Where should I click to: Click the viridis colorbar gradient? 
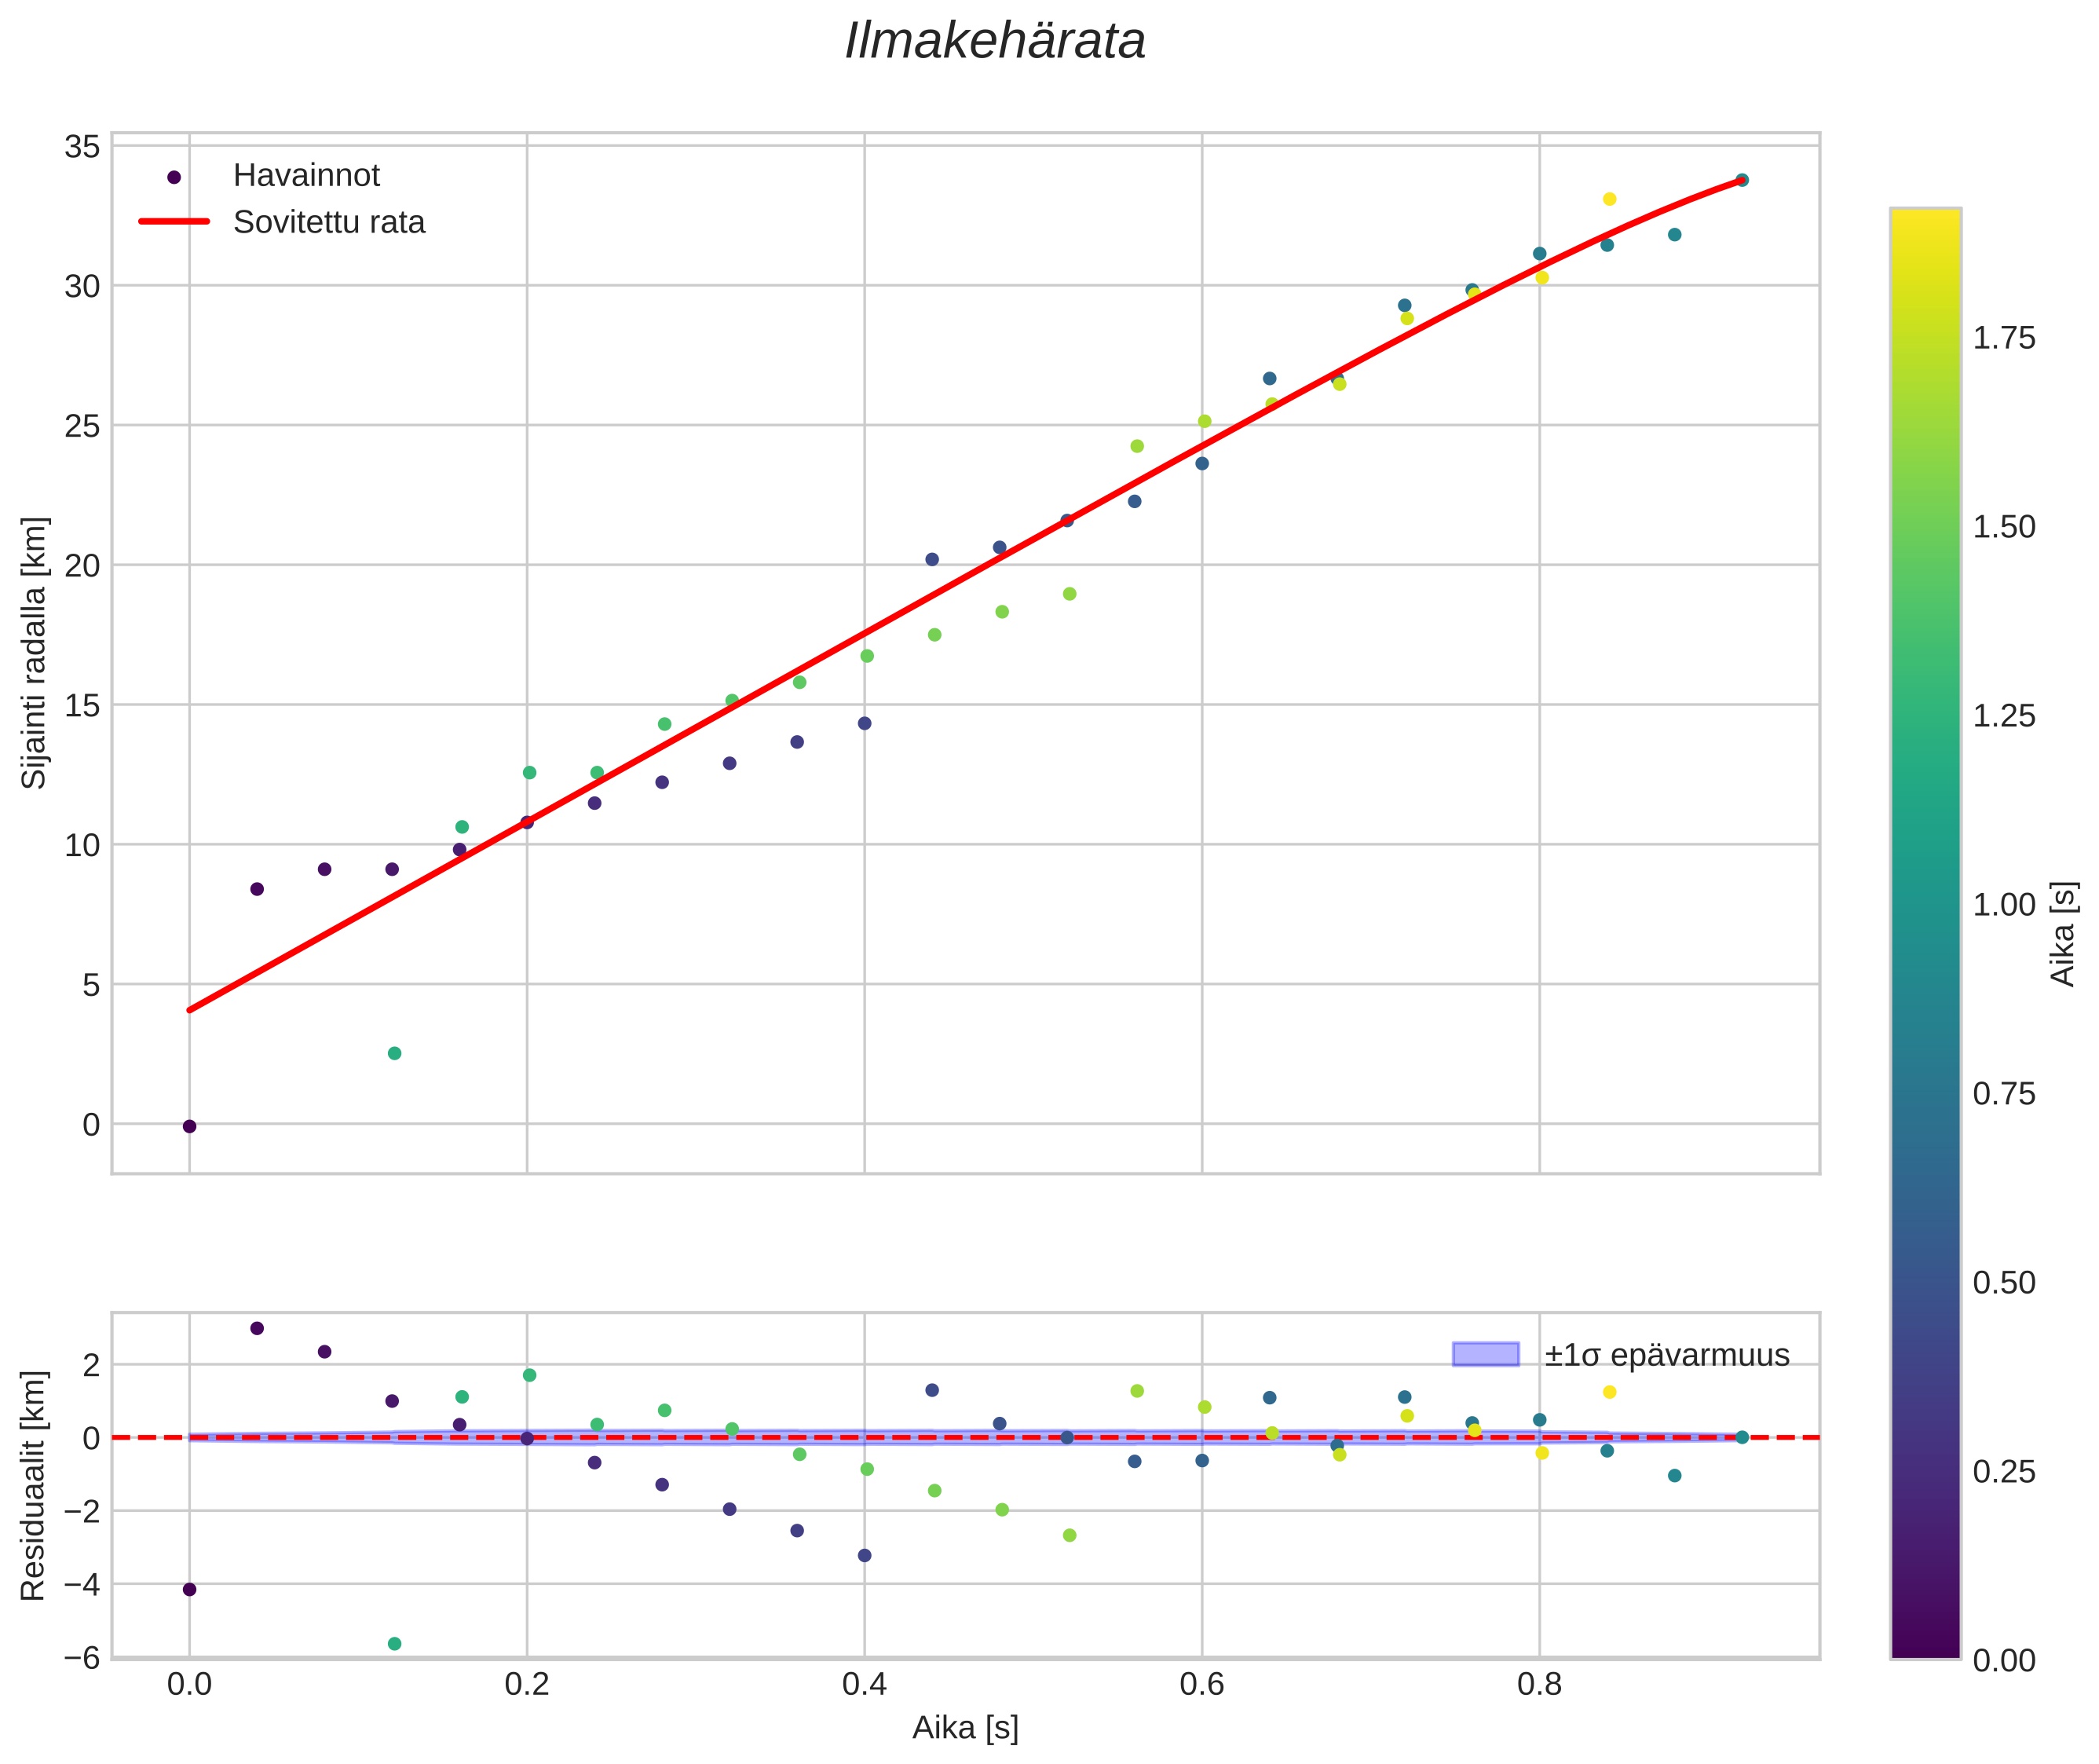[1925, 934]
